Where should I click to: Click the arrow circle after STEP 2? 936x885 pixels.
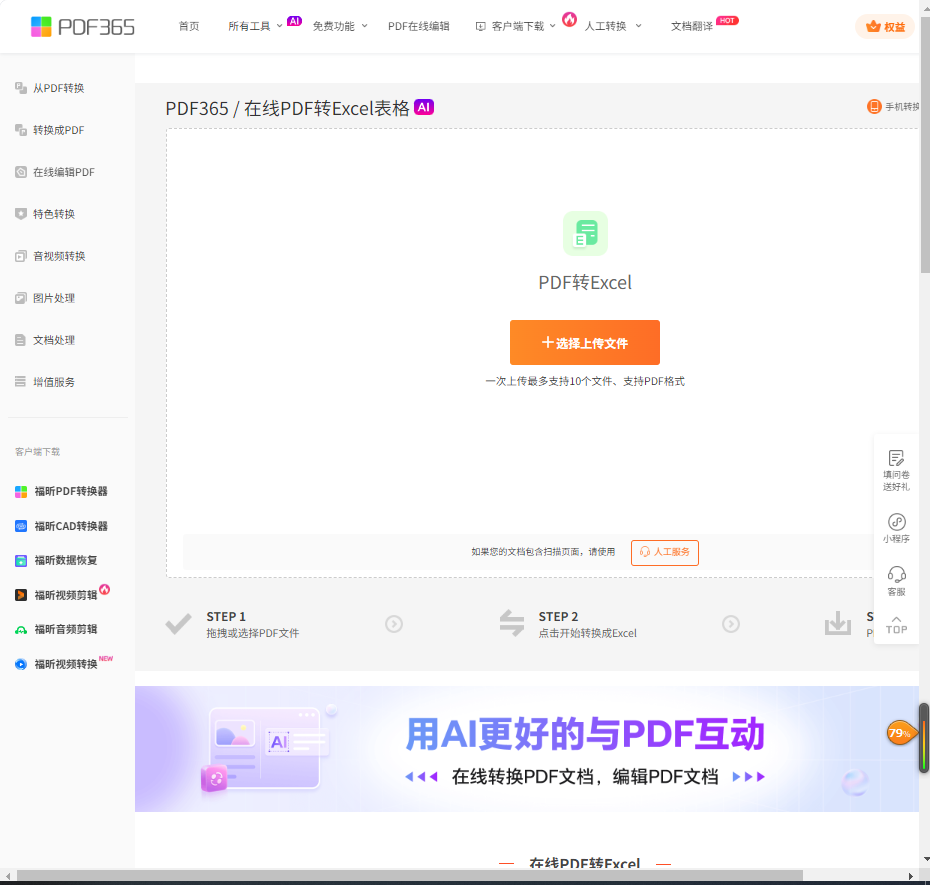[731, 624]
